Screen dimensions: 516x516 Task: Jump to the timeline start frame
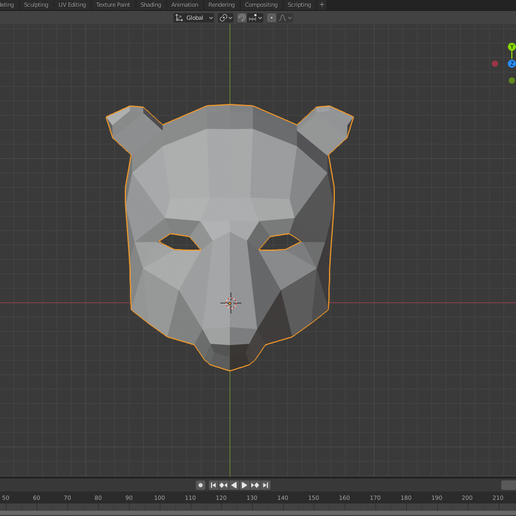tap(213, 485)
